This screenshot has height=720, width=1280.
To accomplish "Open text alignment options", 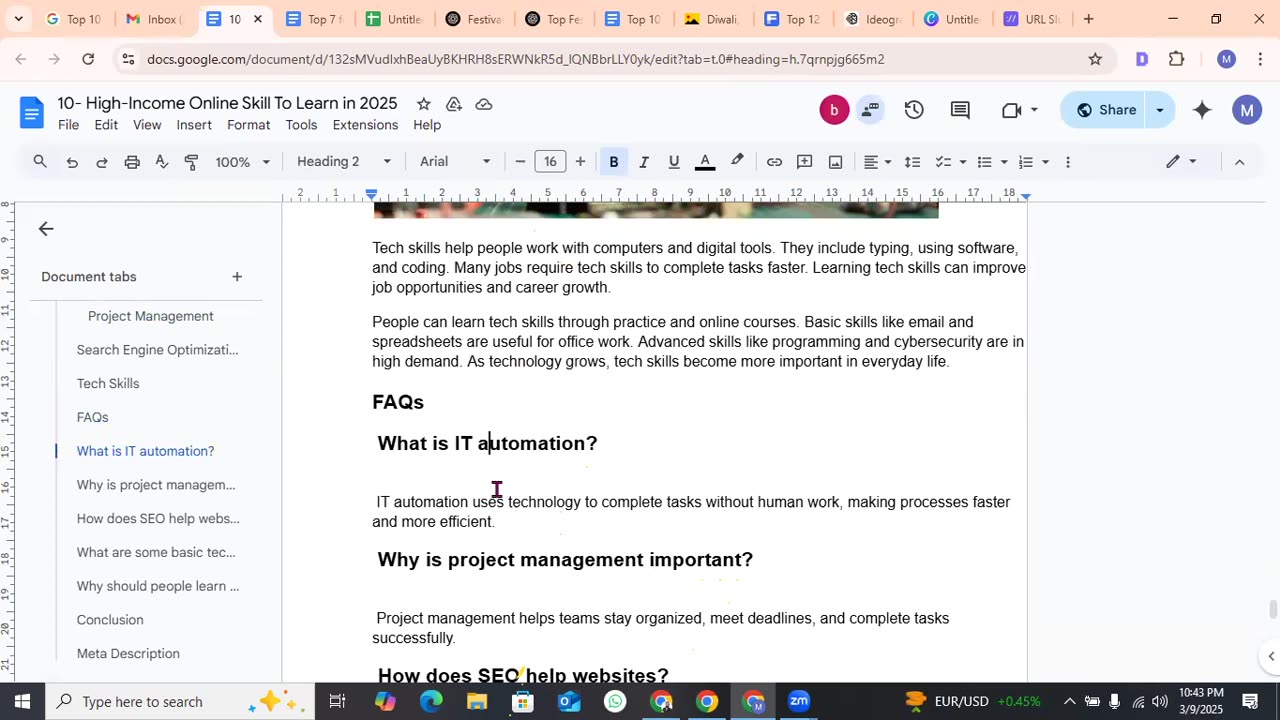I will point(877,162).
